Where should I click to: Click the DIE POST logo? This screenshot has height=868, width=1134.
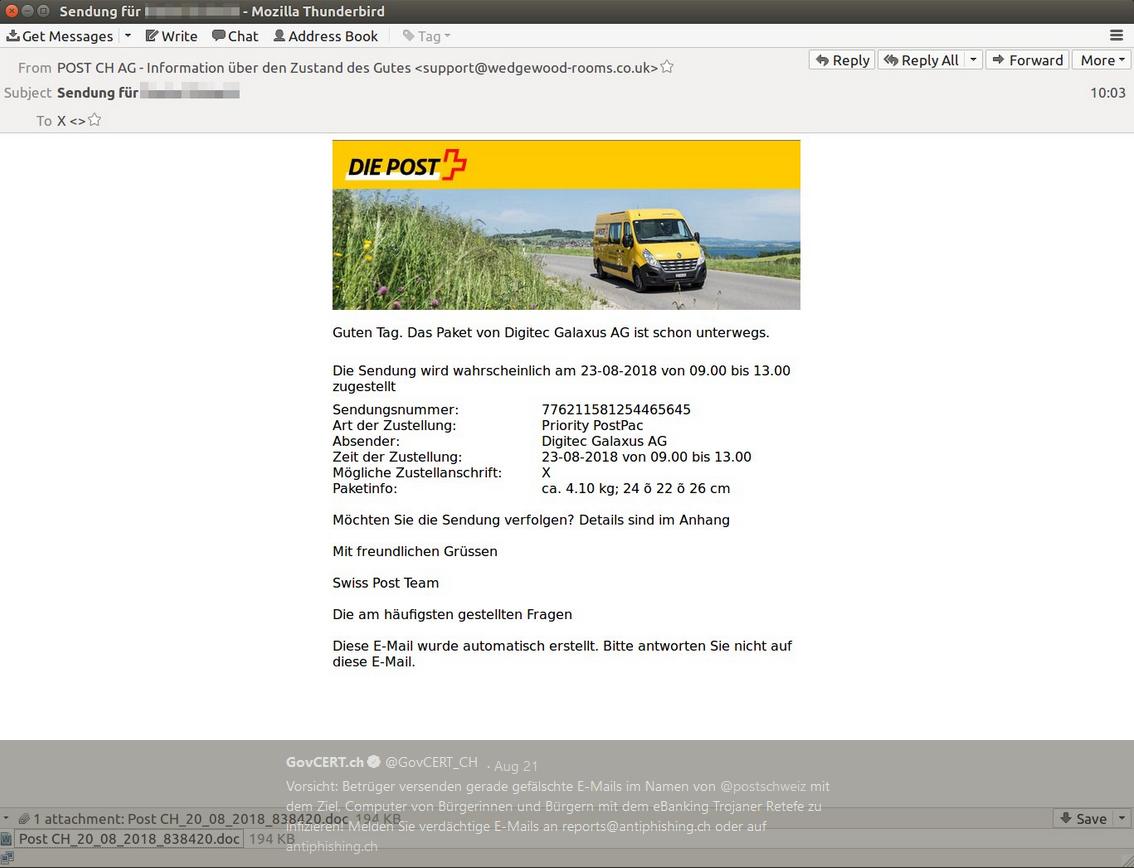coord(406,166)
